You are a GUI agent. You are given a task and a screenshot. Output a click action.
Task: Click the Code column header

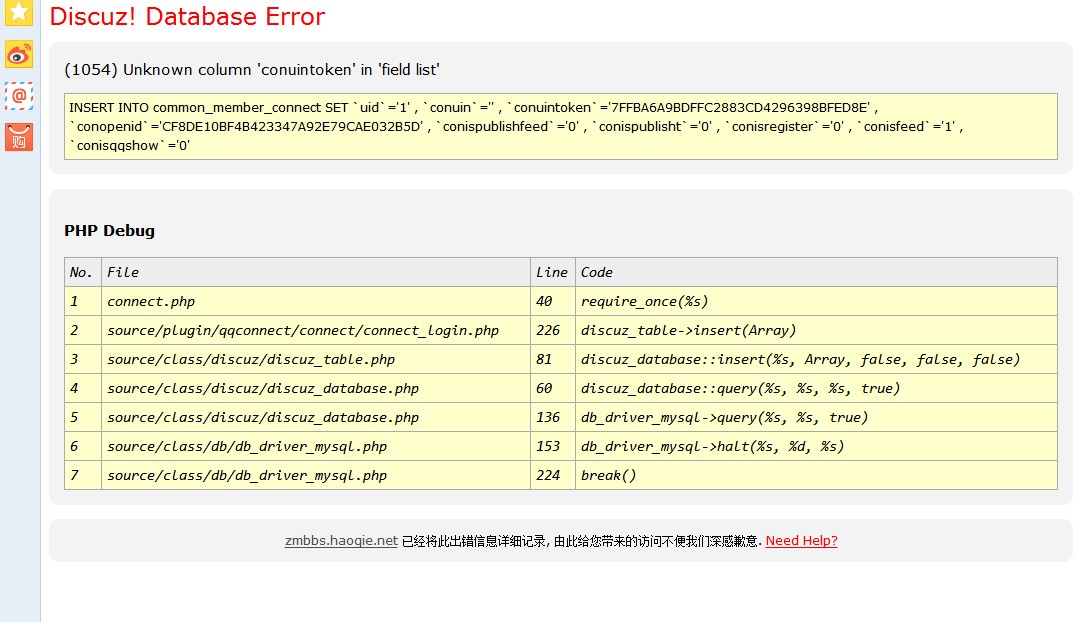pyautogui.click(x=597, y=272)
